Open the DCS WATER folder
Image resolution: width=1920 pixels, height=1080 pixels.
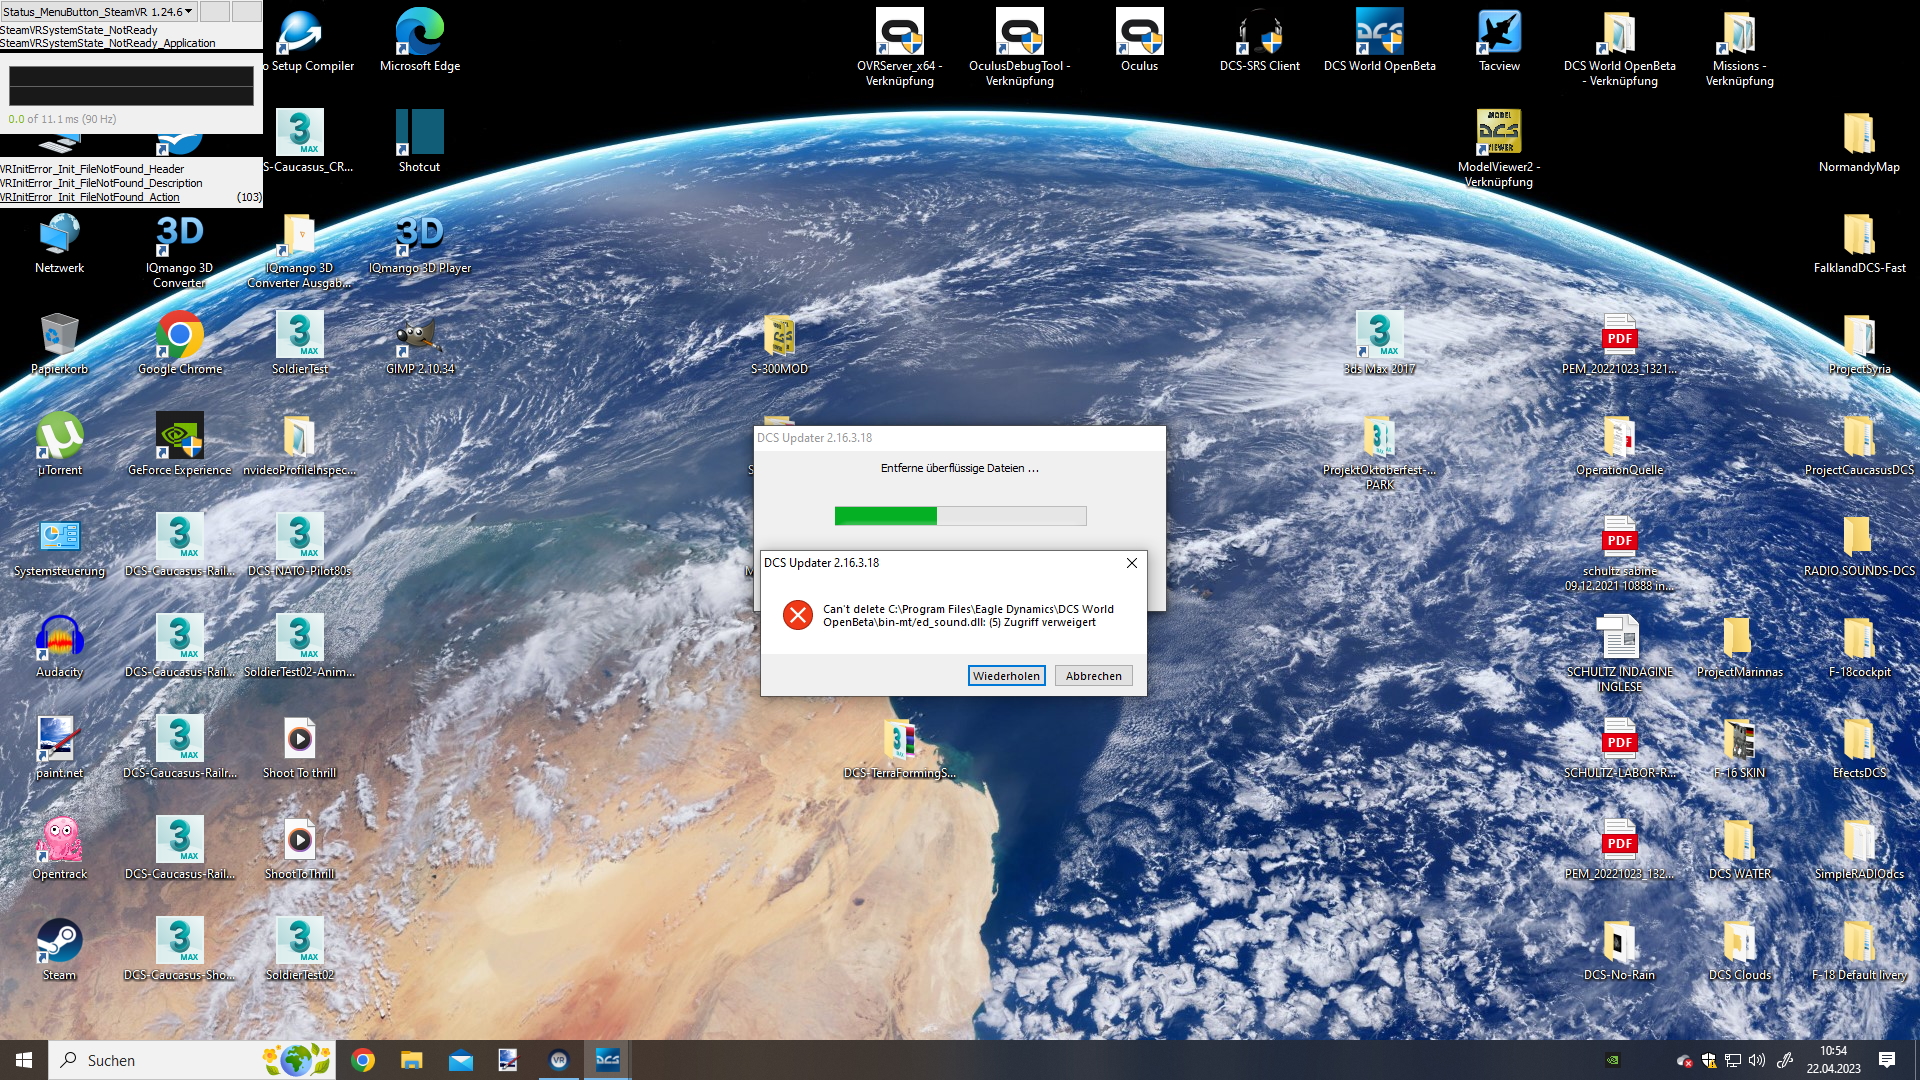[1739, 849]
